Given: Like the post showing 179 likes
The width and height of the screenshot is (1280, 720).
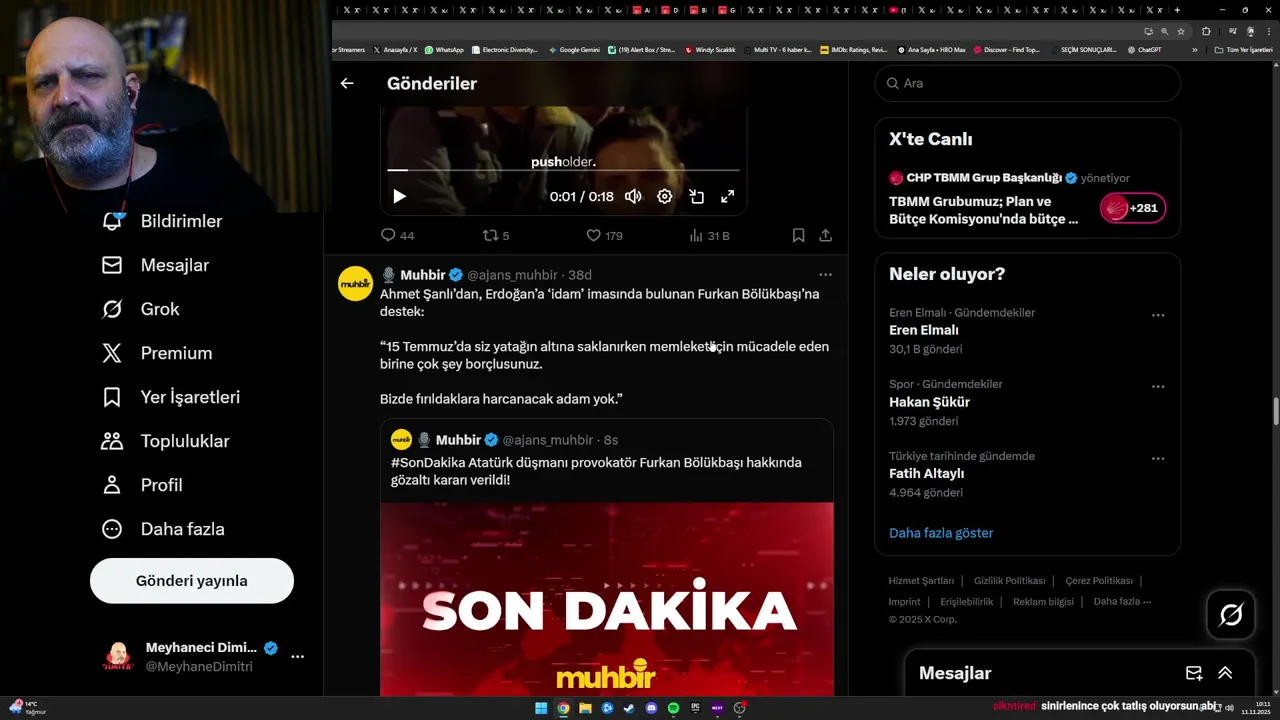Looking at the screenshot, I should tap(604, 236).
